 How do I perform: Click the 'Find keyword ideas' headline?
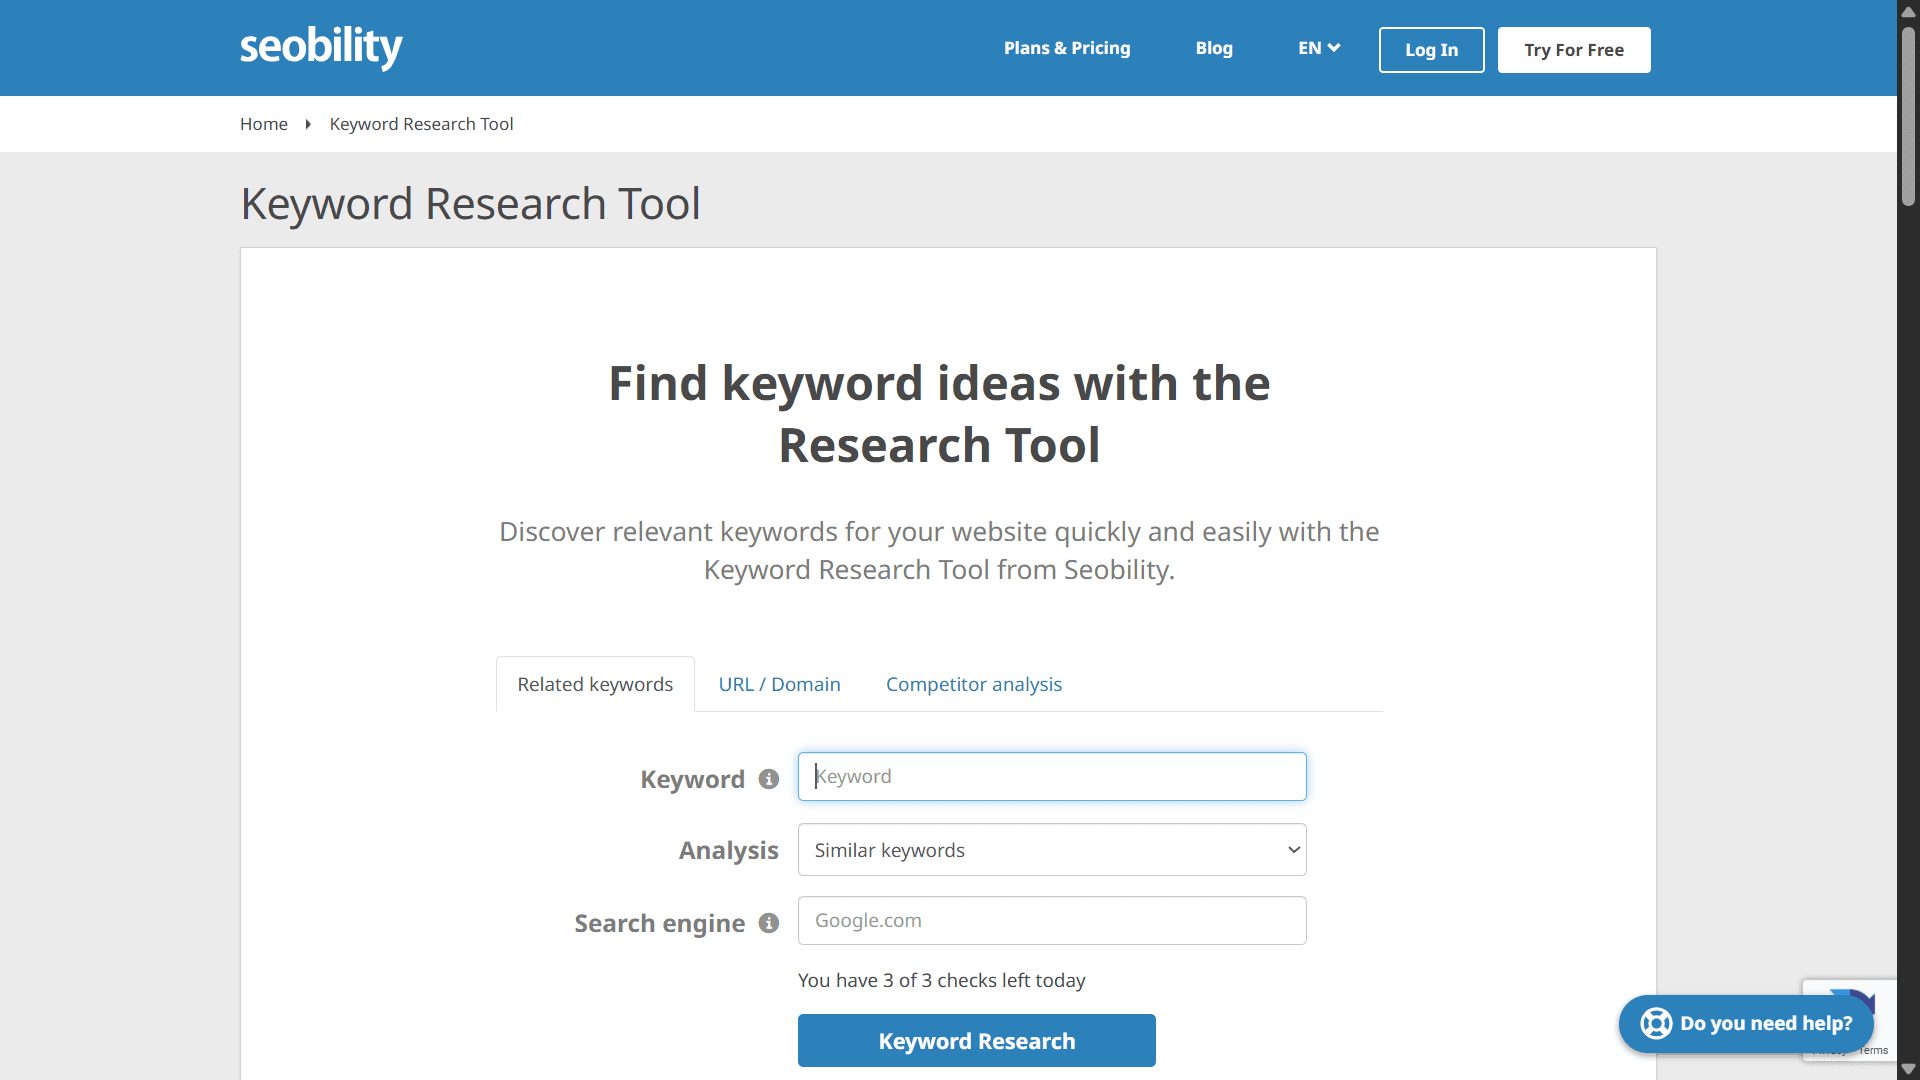939,413
